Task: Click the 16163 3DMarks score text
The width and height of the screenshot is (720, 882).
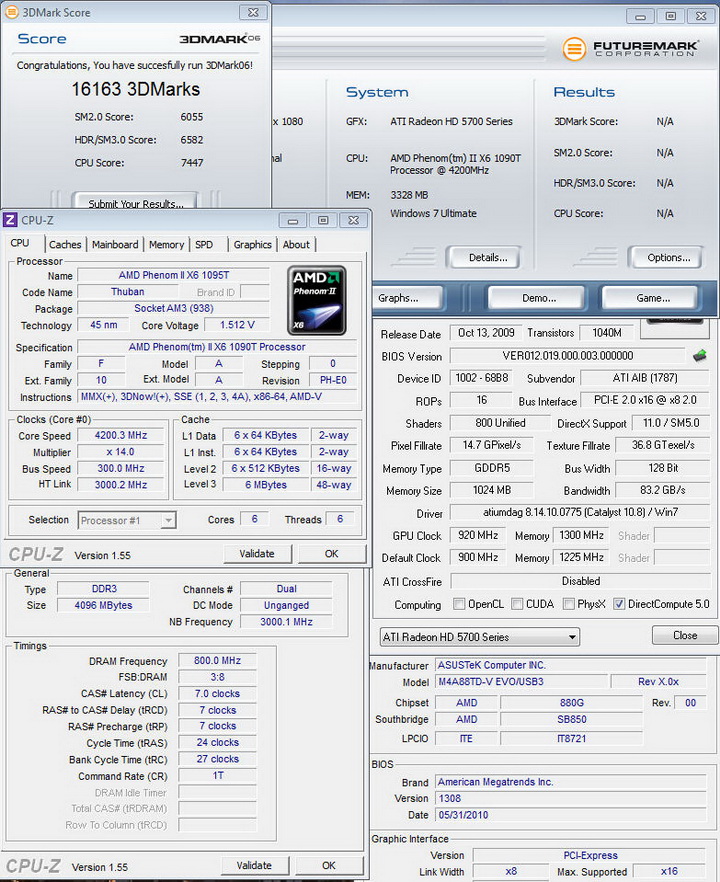Action: pyautogui.click(x=136, y=89)
